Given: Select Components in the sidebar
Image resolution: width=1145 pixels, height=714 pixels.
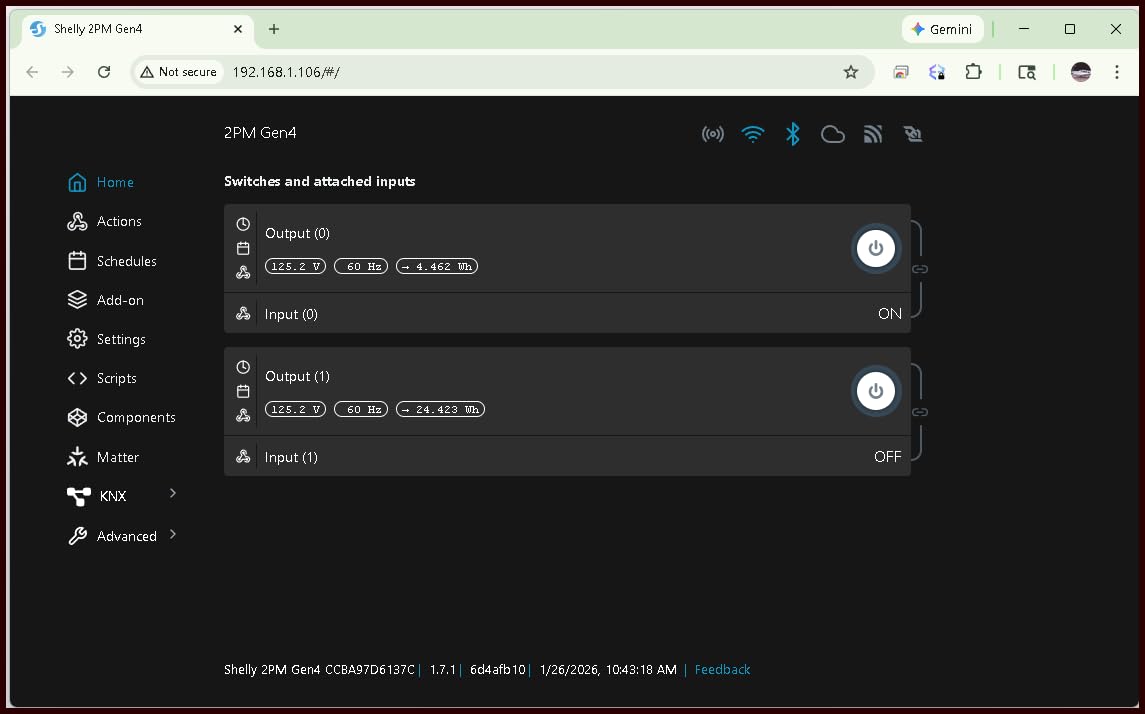Looking at the screenshot, I should point(121,418).
